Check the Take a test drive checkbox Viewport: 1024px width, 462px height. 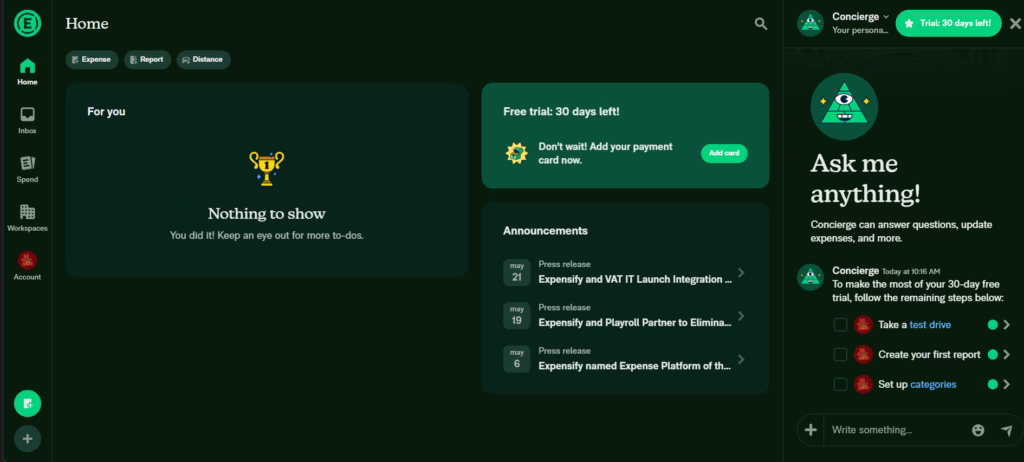tap(840, 325)
